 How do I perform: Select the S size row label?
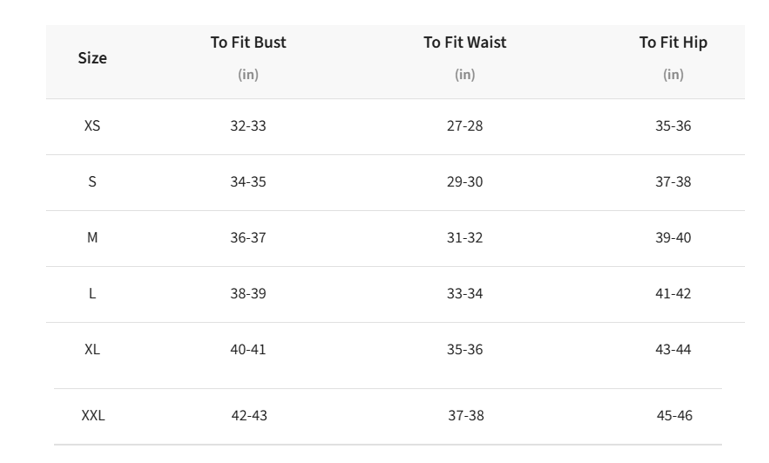(x=92, y=181)
